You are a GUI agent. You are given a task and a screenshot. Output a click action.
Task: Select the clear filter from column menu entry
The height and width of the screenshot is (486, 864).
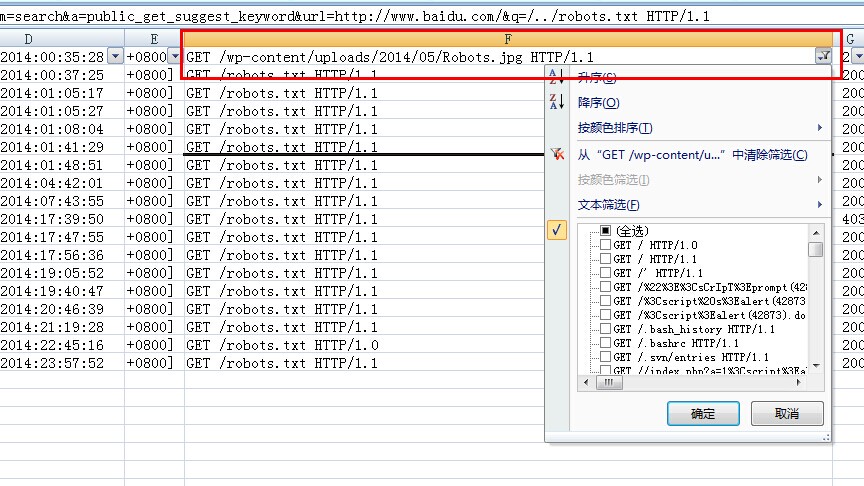[692, 154]
